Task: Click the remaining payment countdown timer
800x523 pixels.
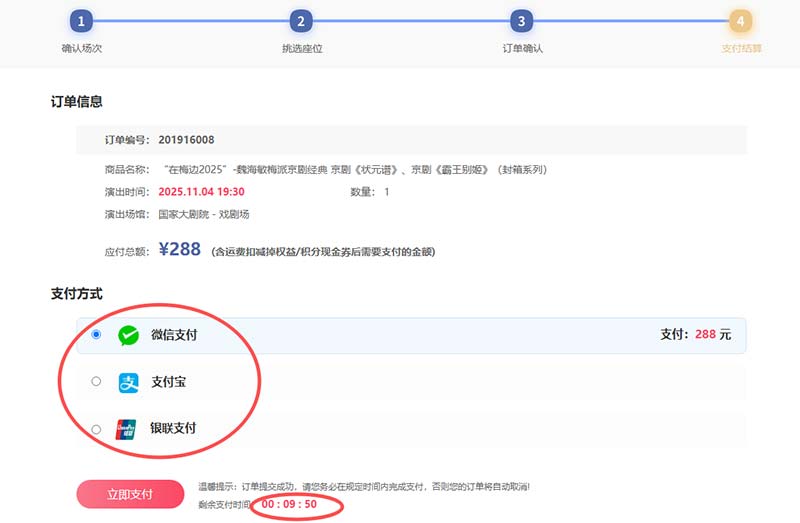Action: point(289,505)
